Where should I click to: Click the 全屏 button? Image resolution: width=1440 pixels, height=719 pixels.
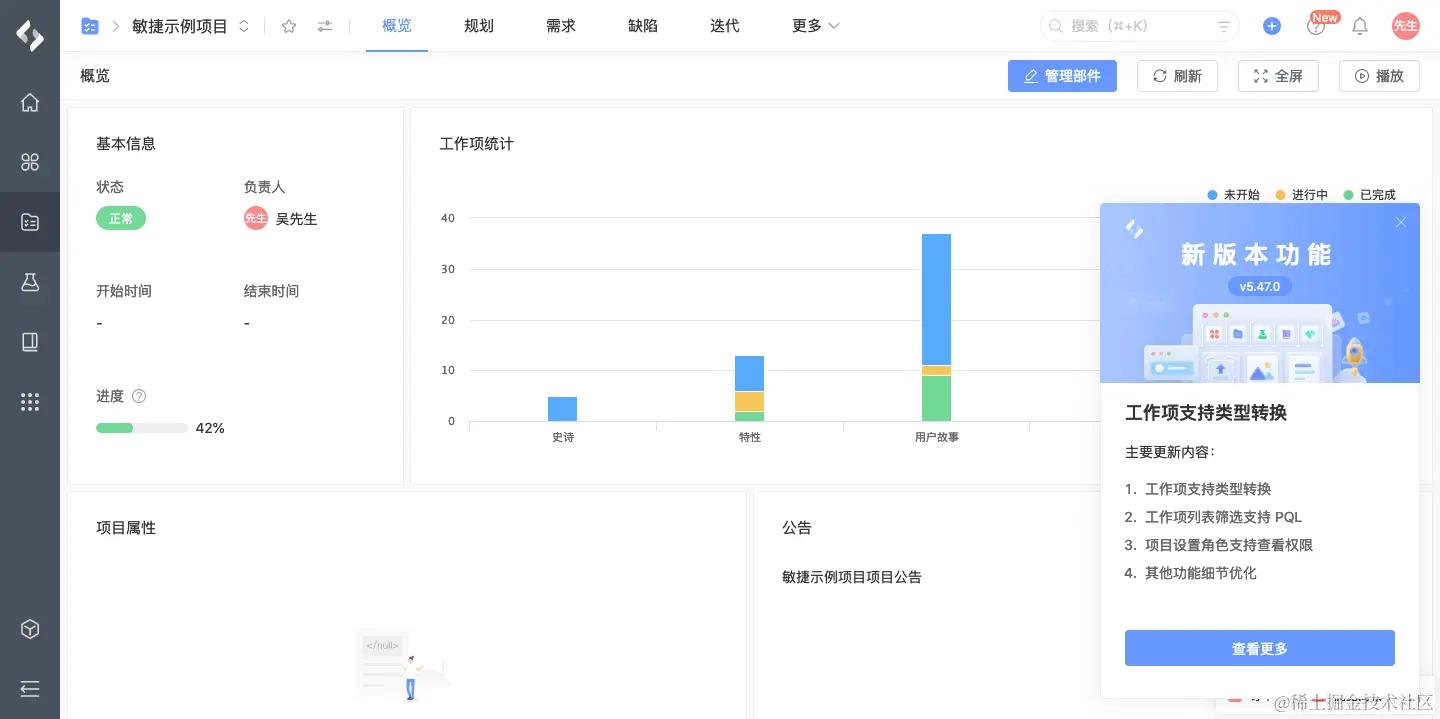tap(1278, 76)
